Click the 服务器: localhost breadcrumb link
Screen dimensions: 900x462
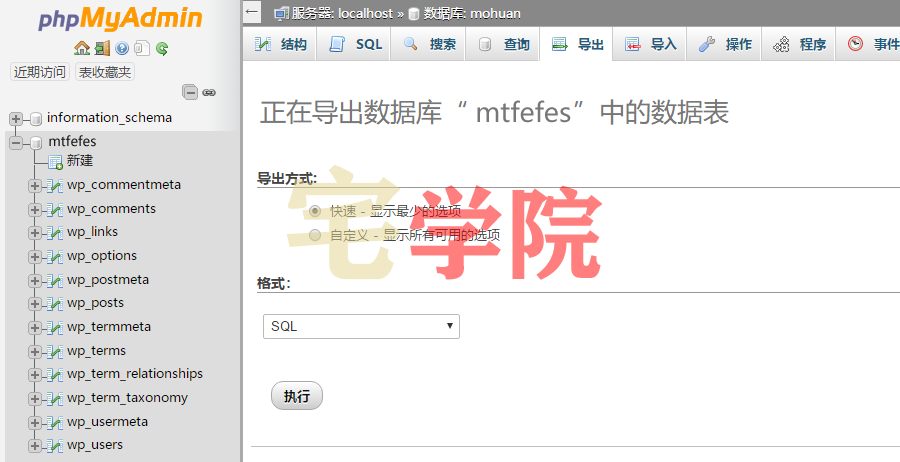(342, 14)
